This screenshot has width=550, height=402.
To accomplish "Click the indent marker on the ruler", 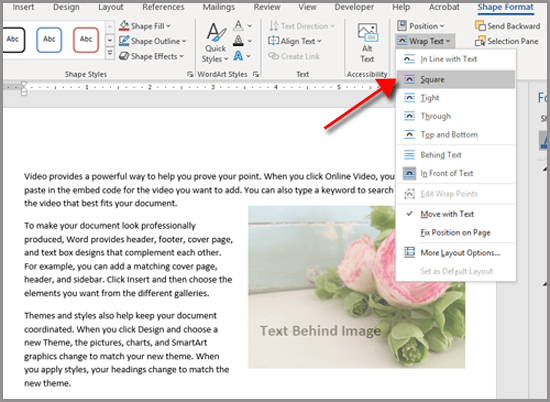I will tap(24, 88).
